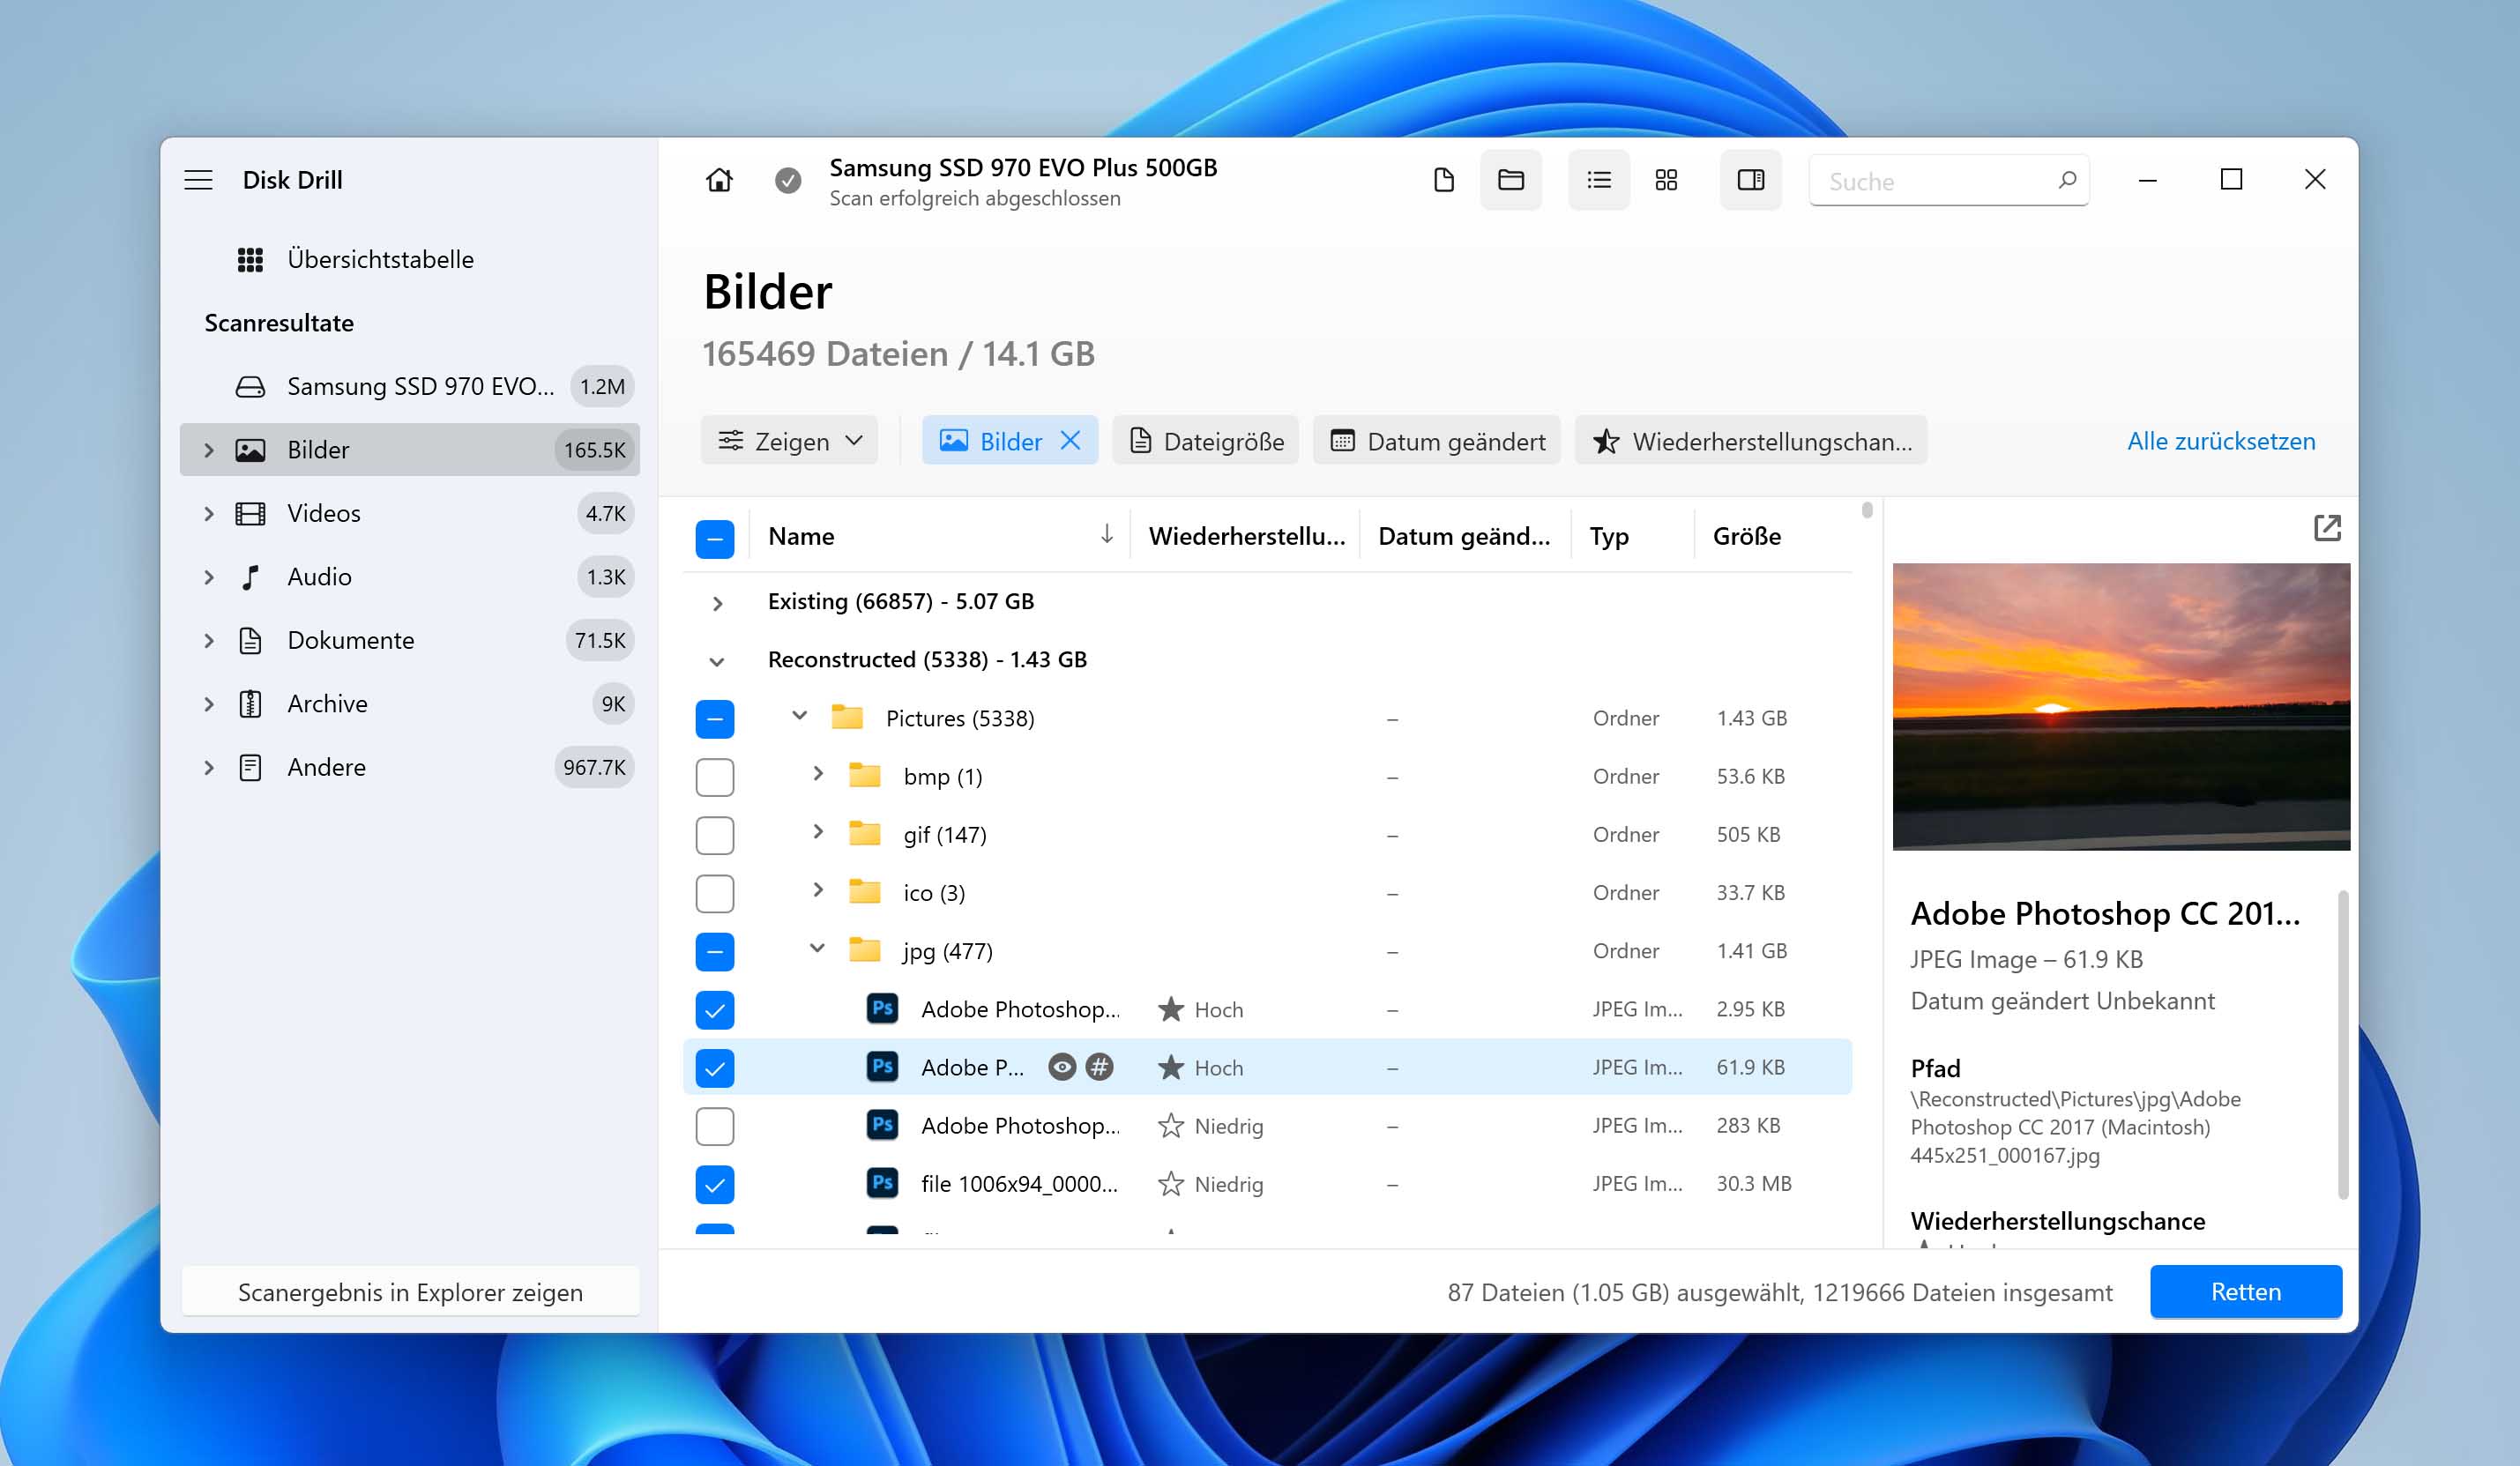
Task: Check the 283 KB Adobe Photoshop file
Action: click(714, 1126)
